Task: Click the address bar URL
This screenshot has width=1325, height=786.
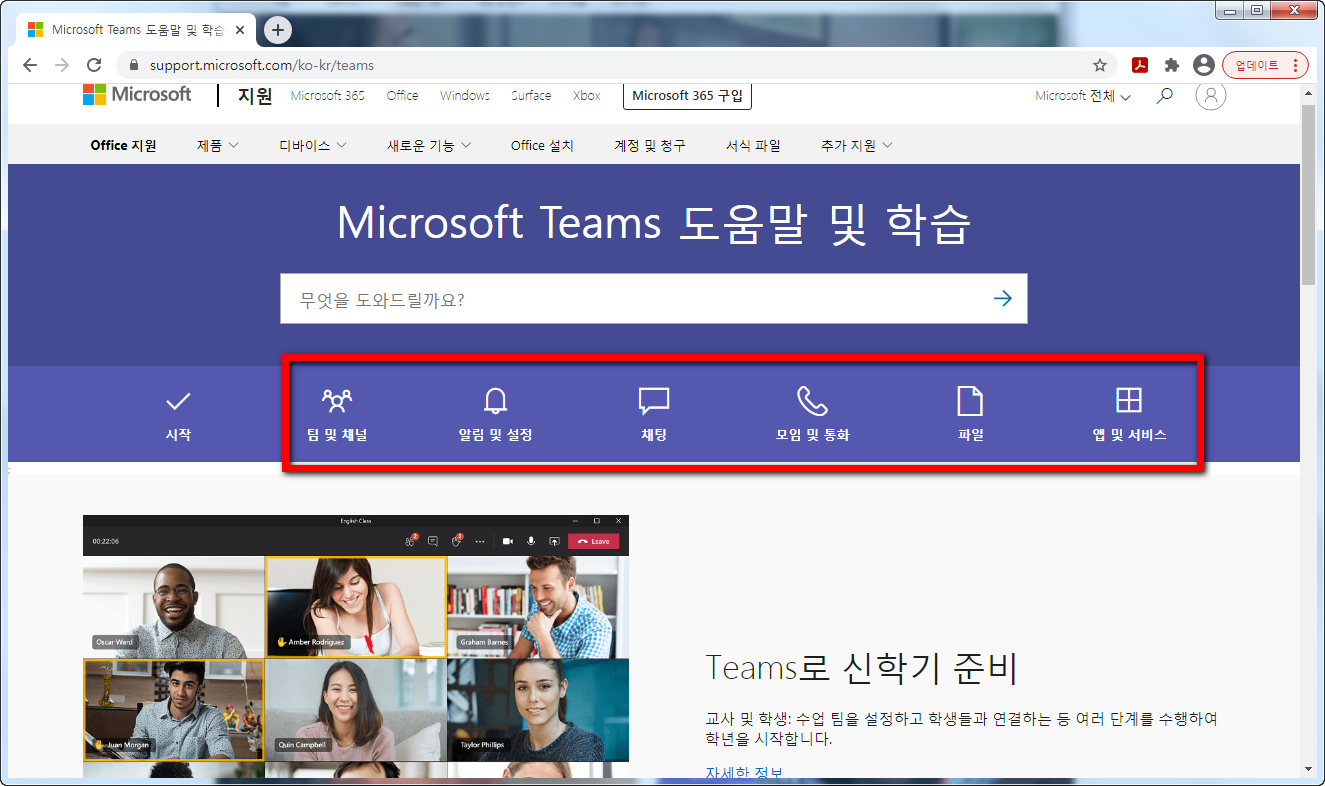Action: tap(262, 65)
